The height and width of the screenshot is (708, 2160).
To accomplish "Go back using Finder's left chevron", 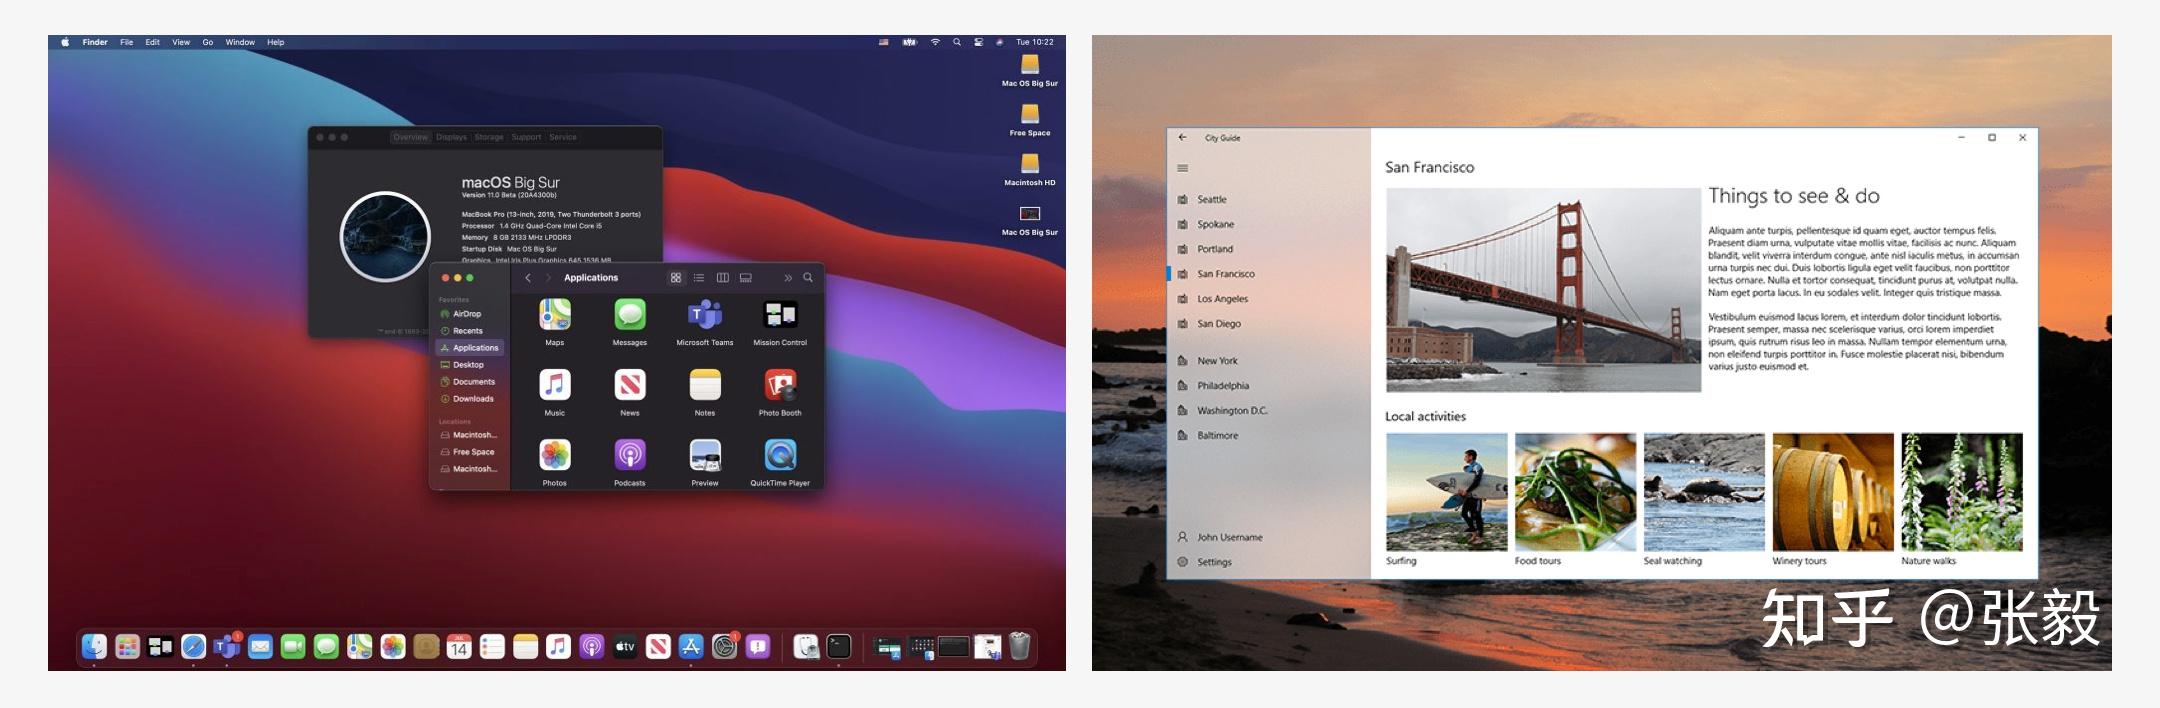I will pyautogui.click(x=528, y=278).
